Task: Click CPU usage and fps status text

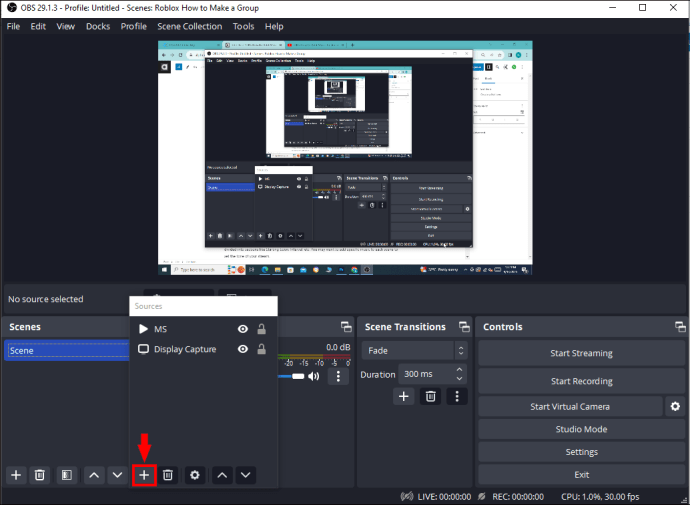Action: tap(600, 497)
